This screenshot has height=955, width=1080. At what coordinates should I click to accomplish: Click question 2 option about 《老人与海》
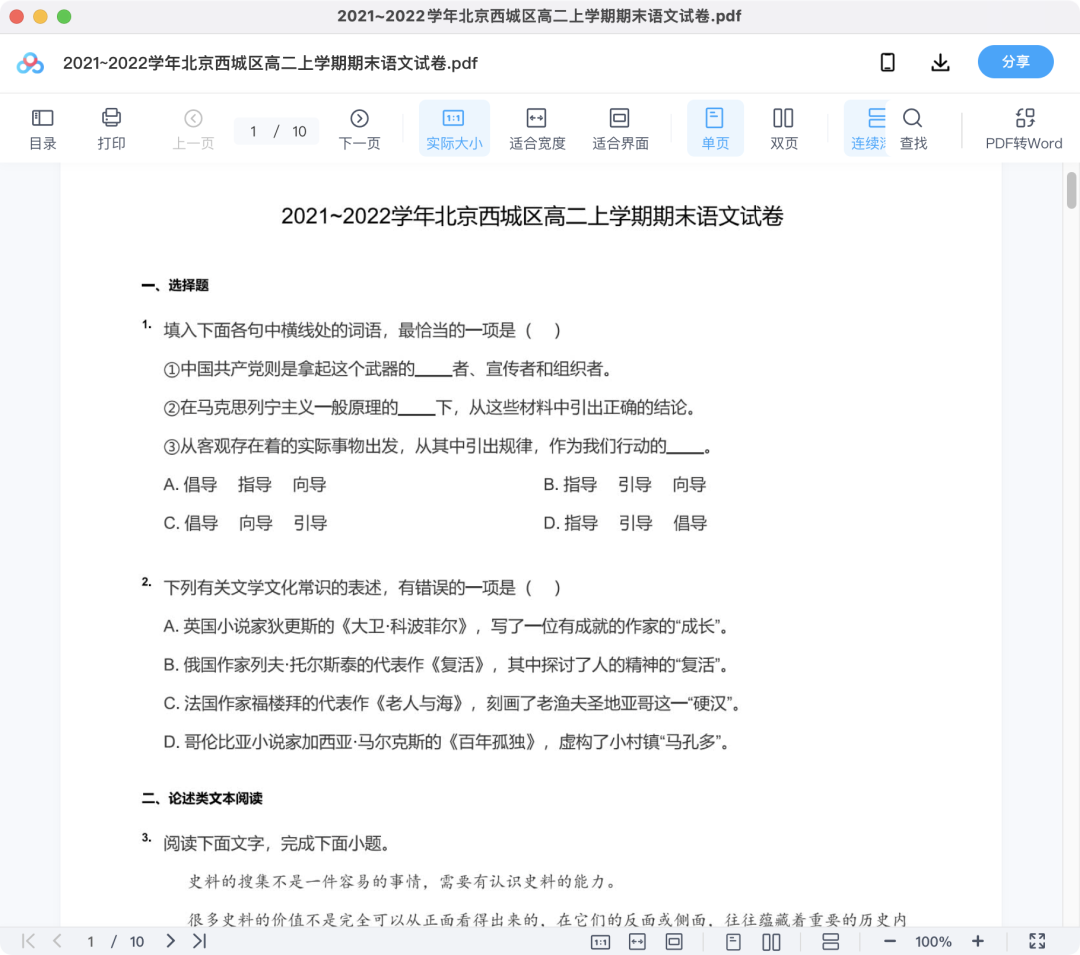pos(452,704)
